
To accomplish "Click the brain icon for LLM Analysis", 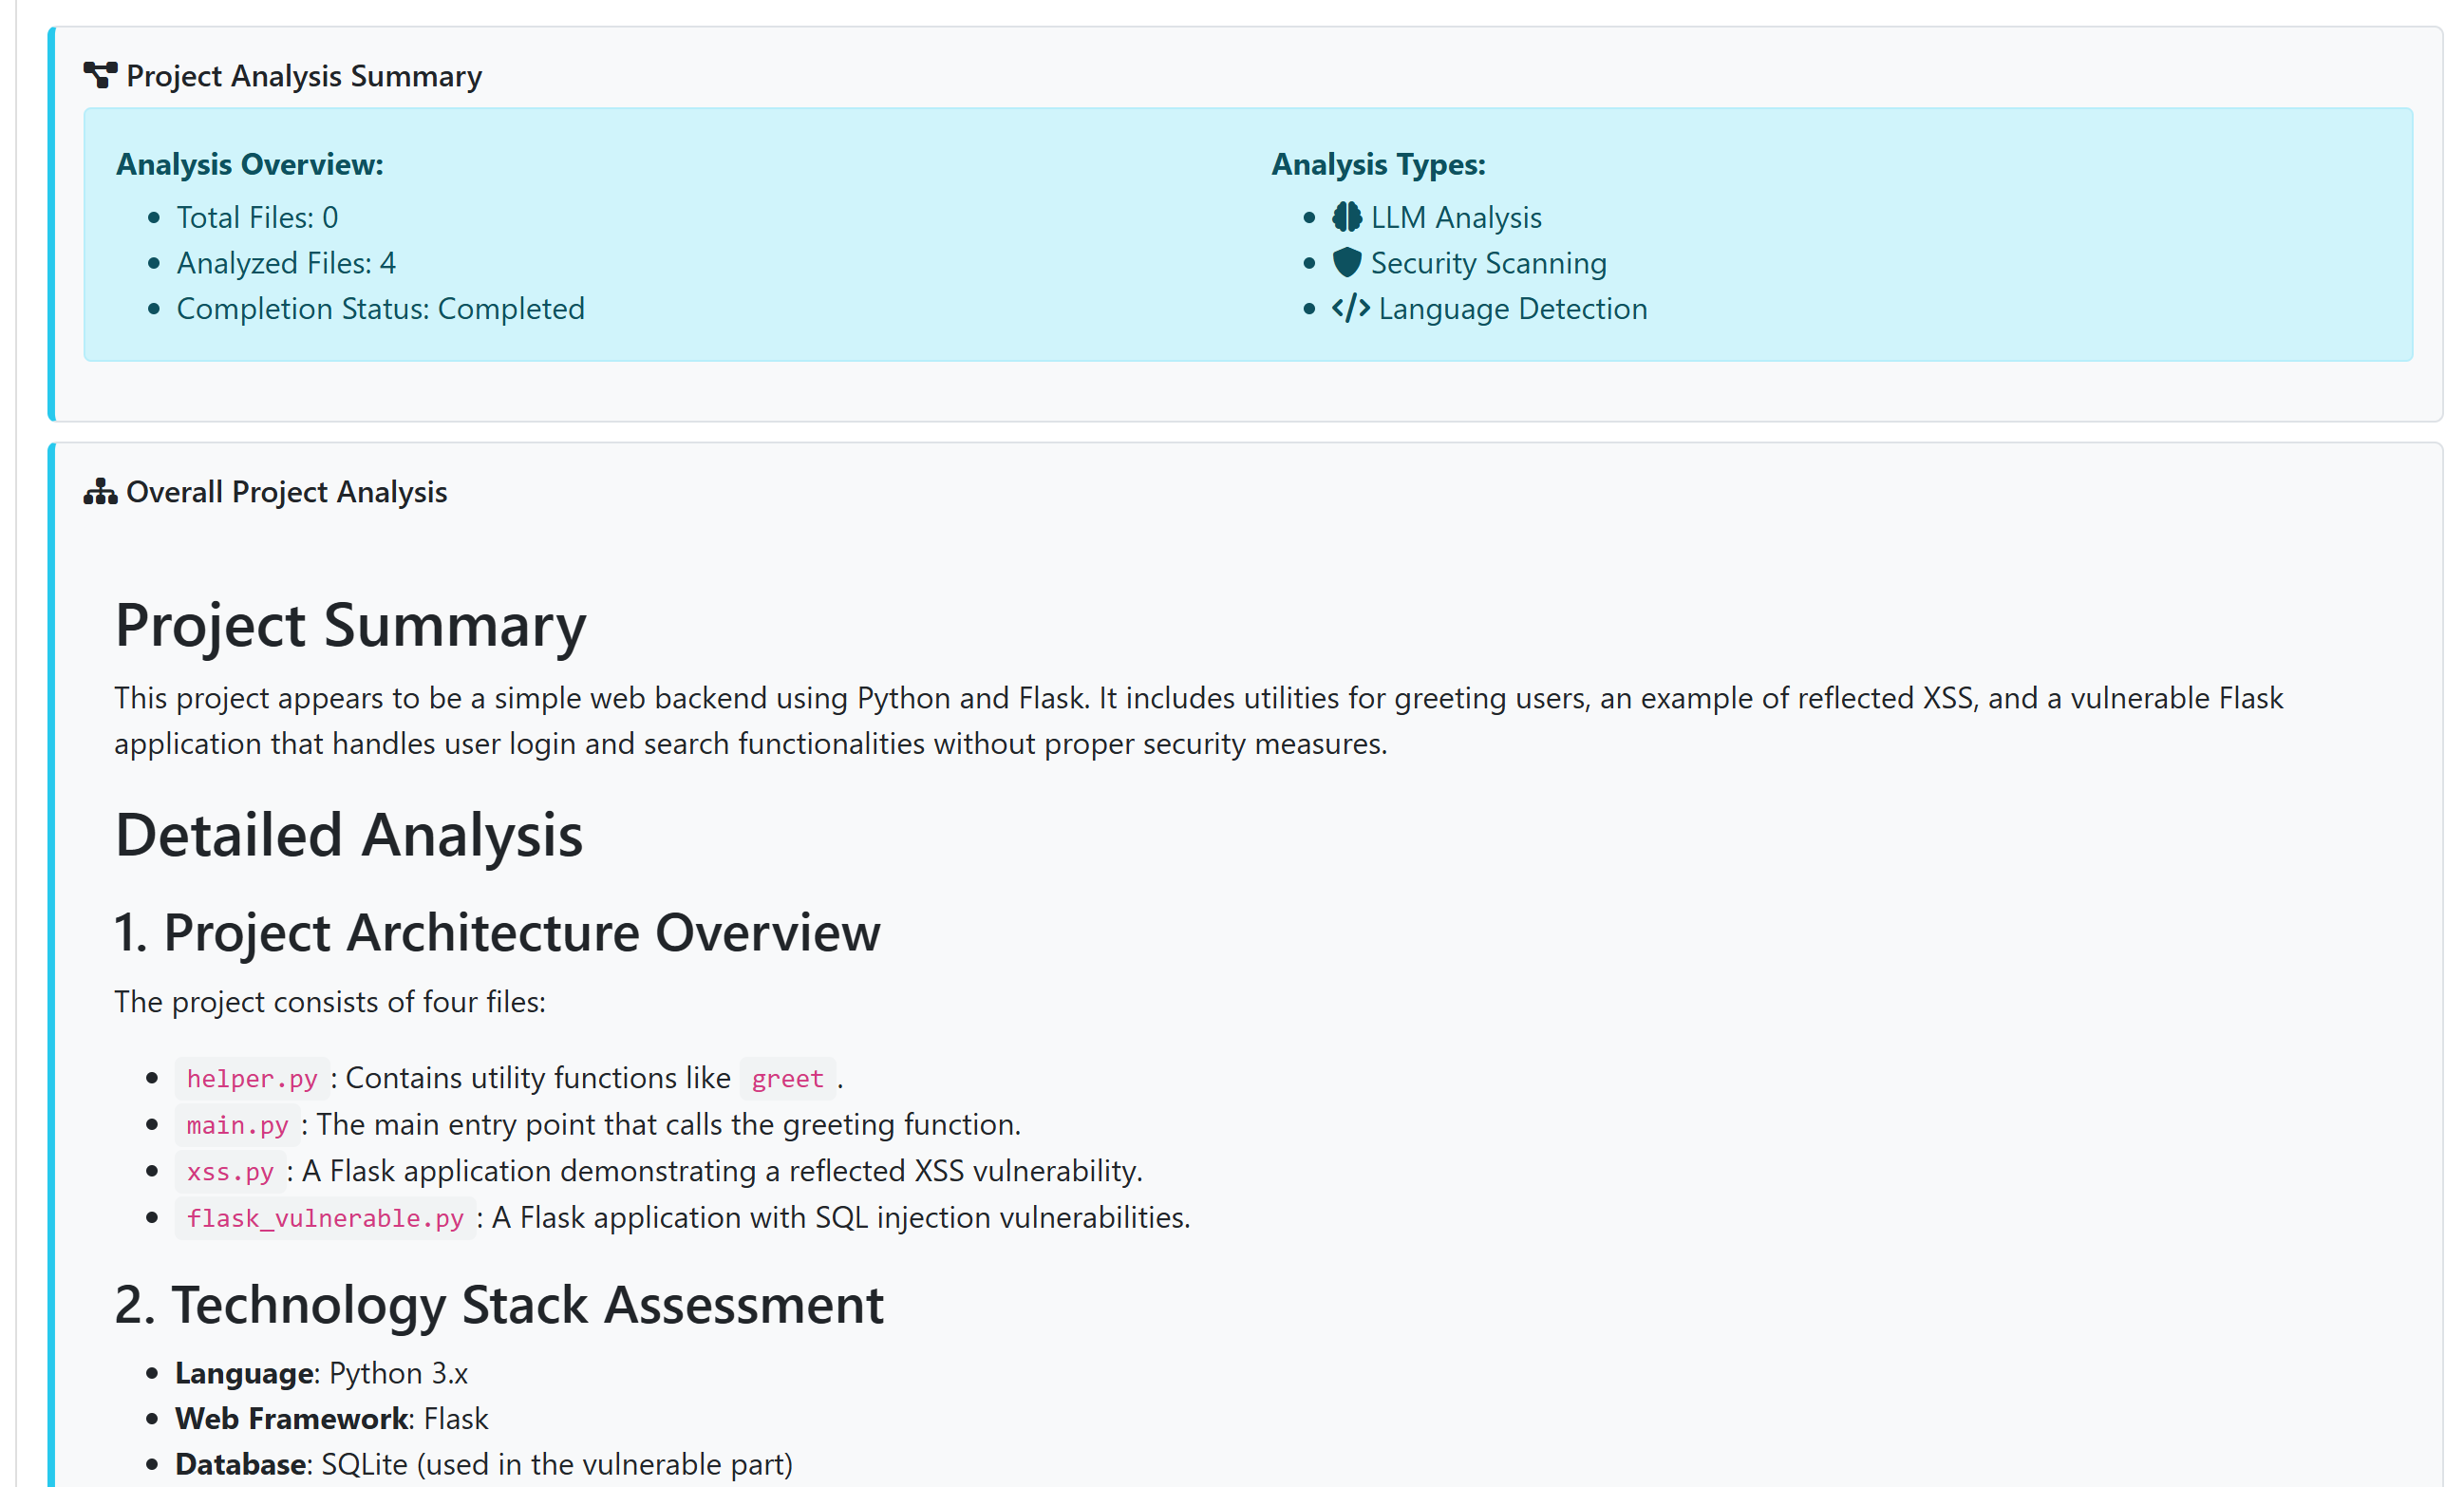I will click(1346, 217).
